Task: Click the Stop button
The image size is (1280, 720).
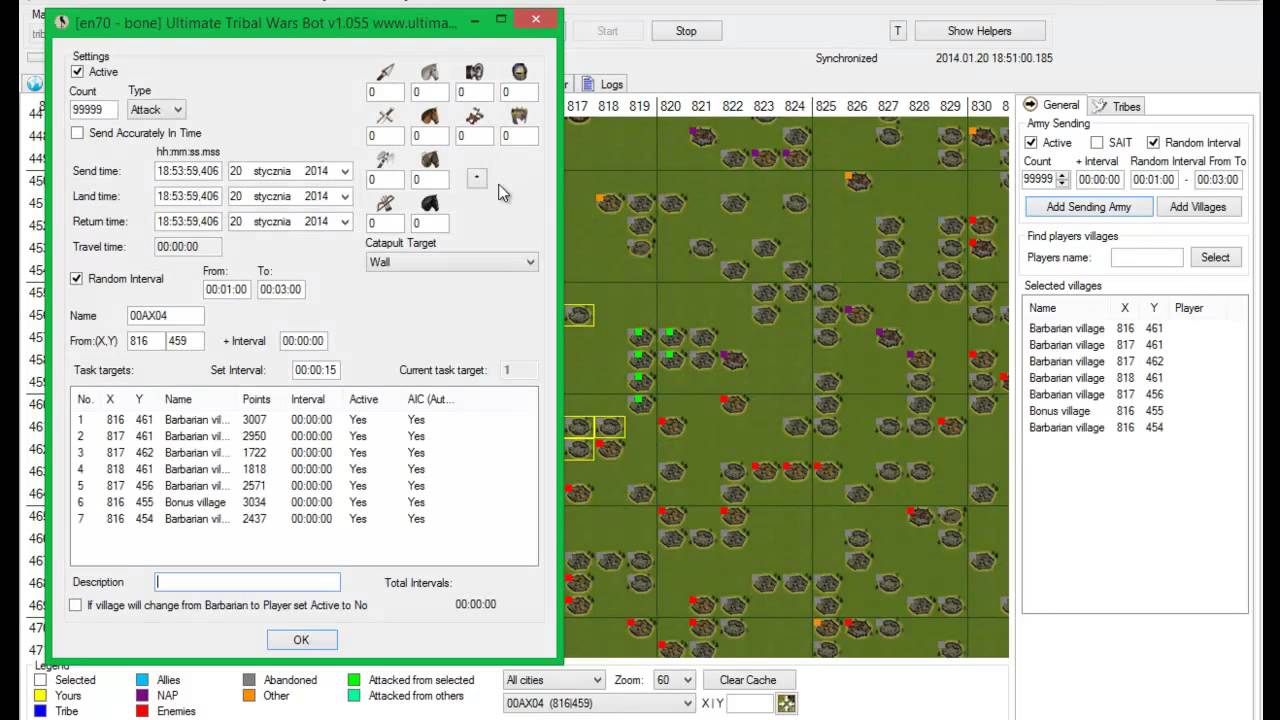Action: point(686,31)
